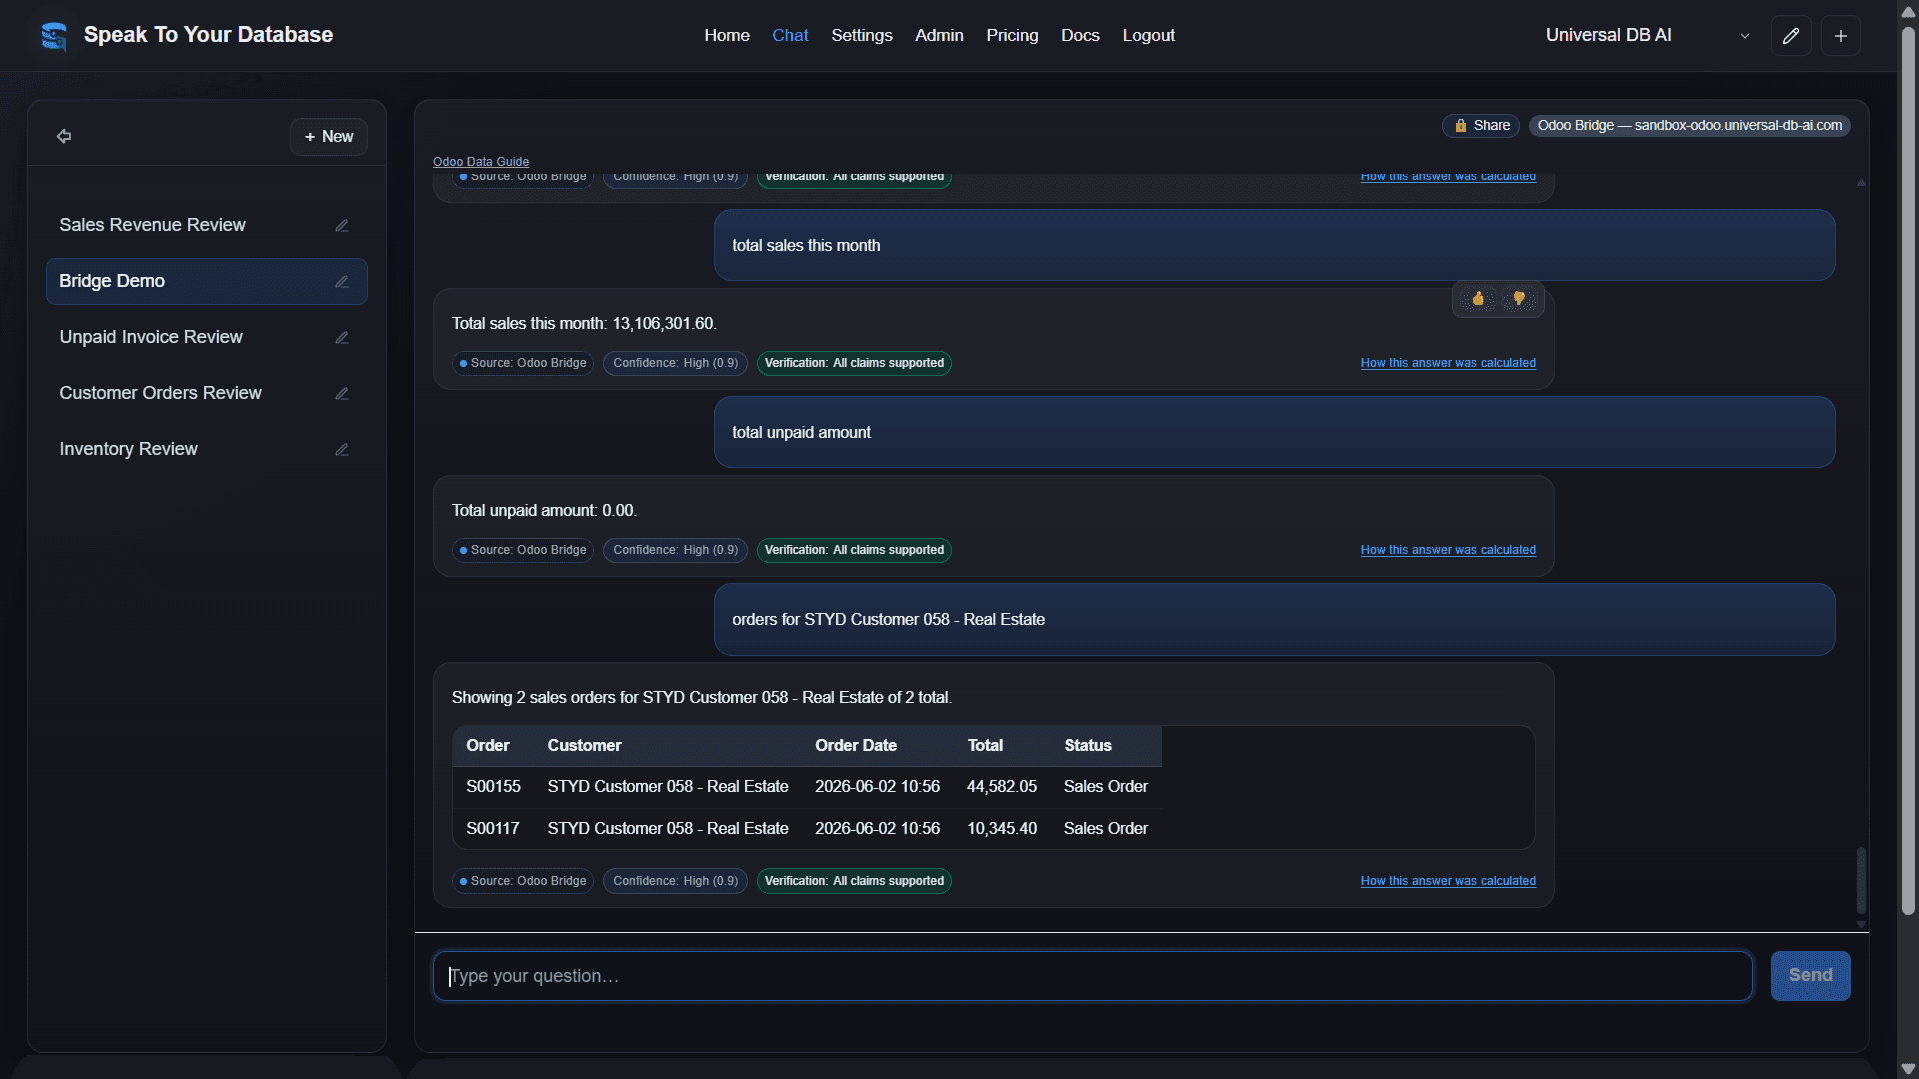Click the thumbs down feedback icon

1518,298
